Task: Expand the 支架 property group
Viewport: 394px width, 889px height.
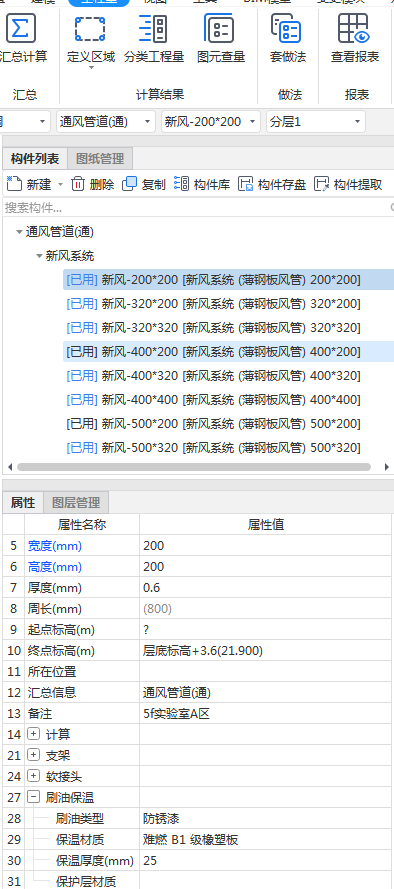Action: [x=34, y=756]
